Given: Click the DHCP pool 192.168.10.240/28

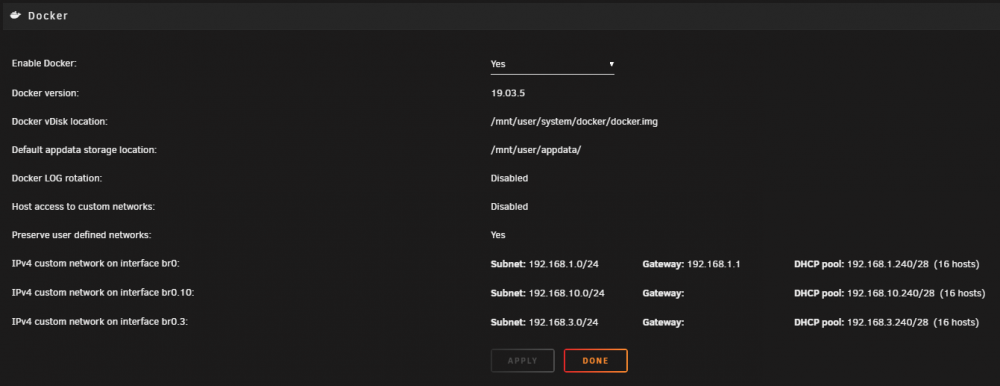Looking at the screenshot, I should pos(891,293).
